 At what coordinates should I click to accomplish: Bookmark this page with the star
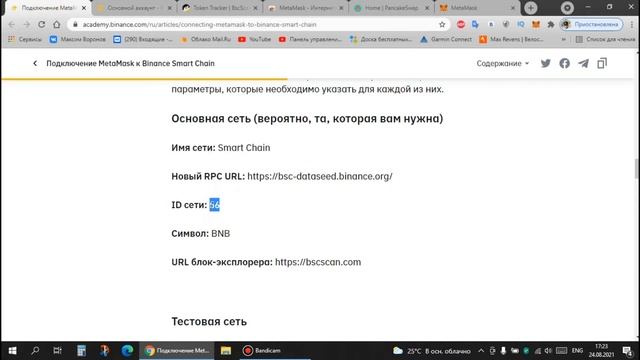tap(442, 24)
